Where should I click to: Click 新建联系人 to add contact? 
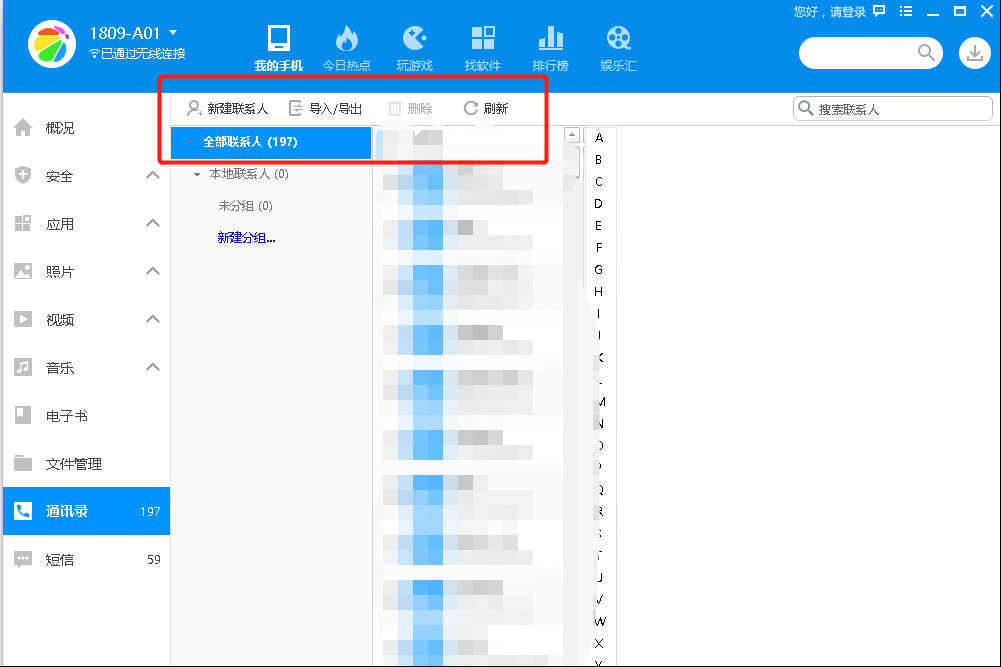[x=227, y=109]
